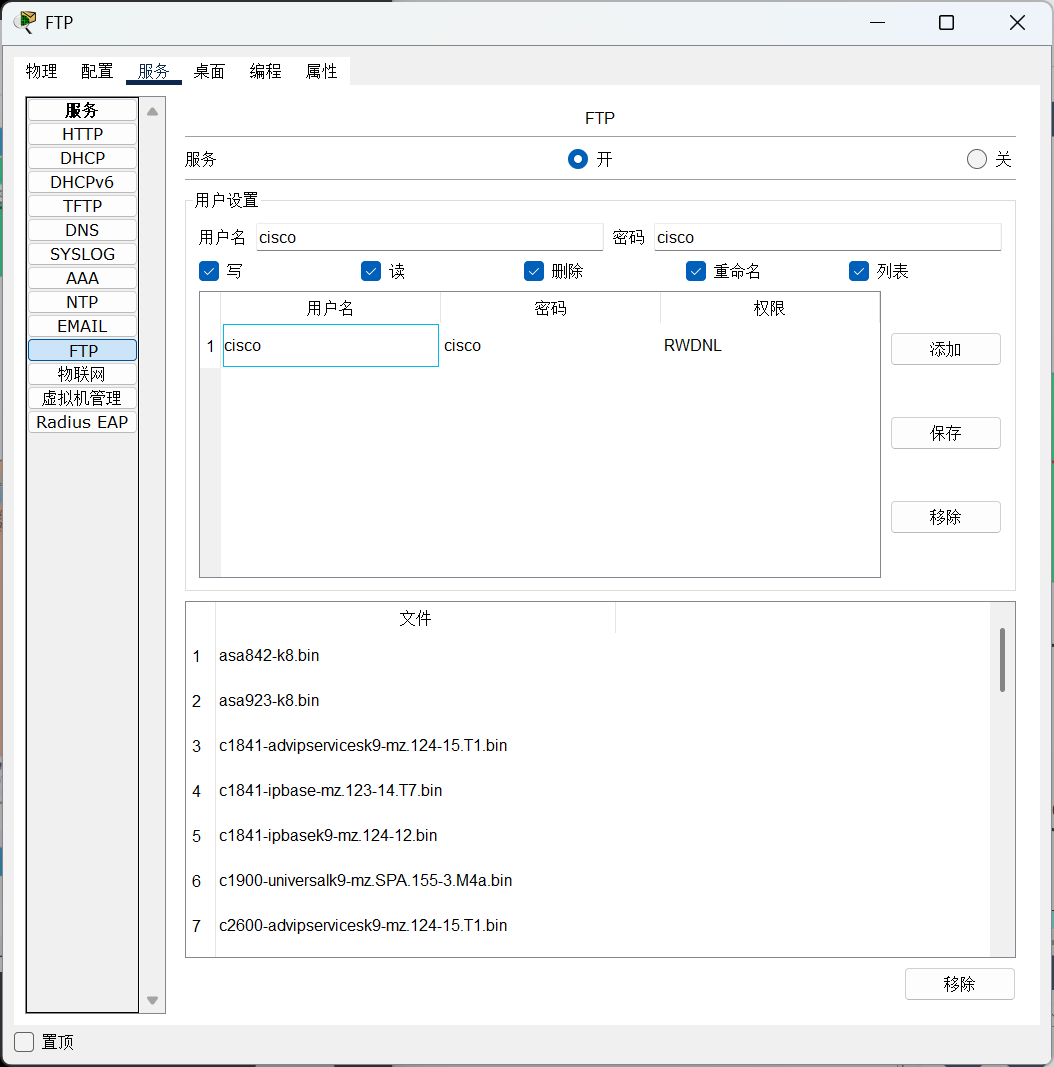Open the 桌面 tab
Image resolution: width=1054 pixels, height=1067 pixels.
pyautogui.click(x=209, y=71)
